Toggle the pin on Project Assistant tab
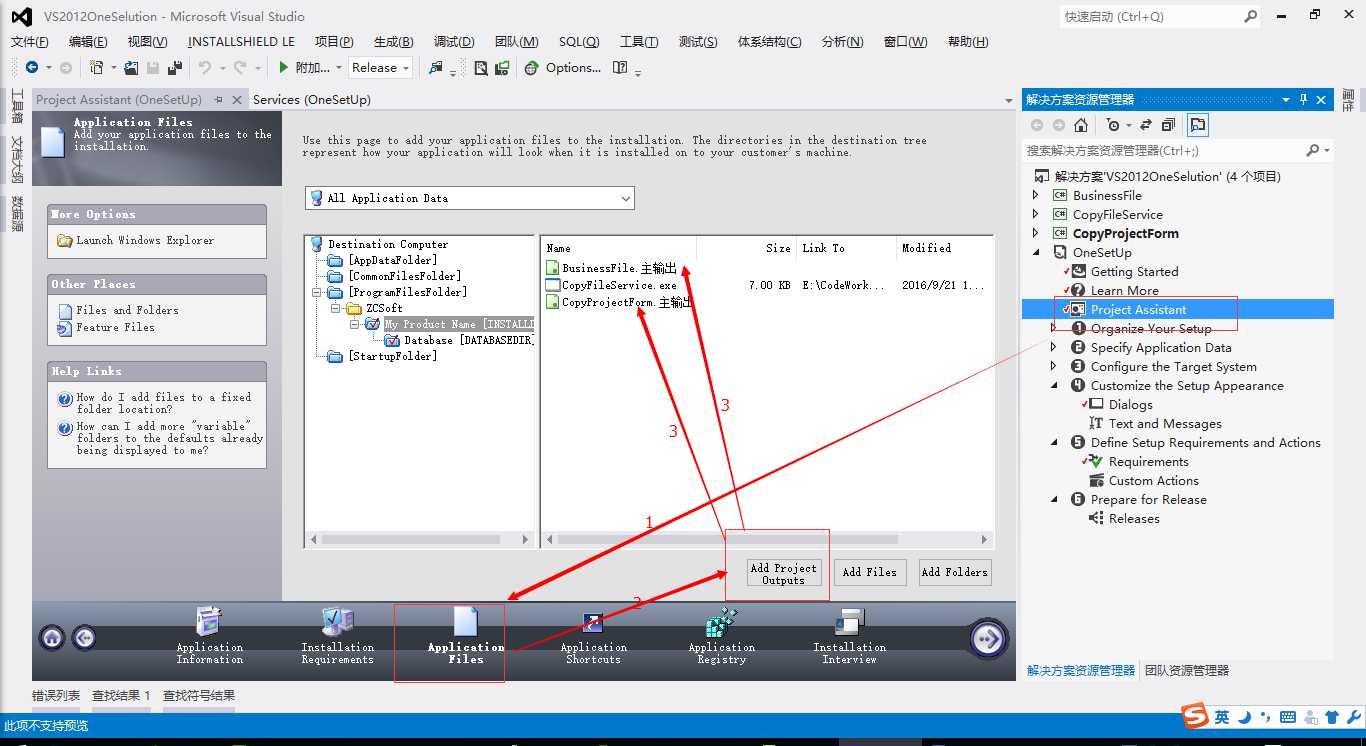This screenshot has height=746, width=1366. click(x=218, y=100)
